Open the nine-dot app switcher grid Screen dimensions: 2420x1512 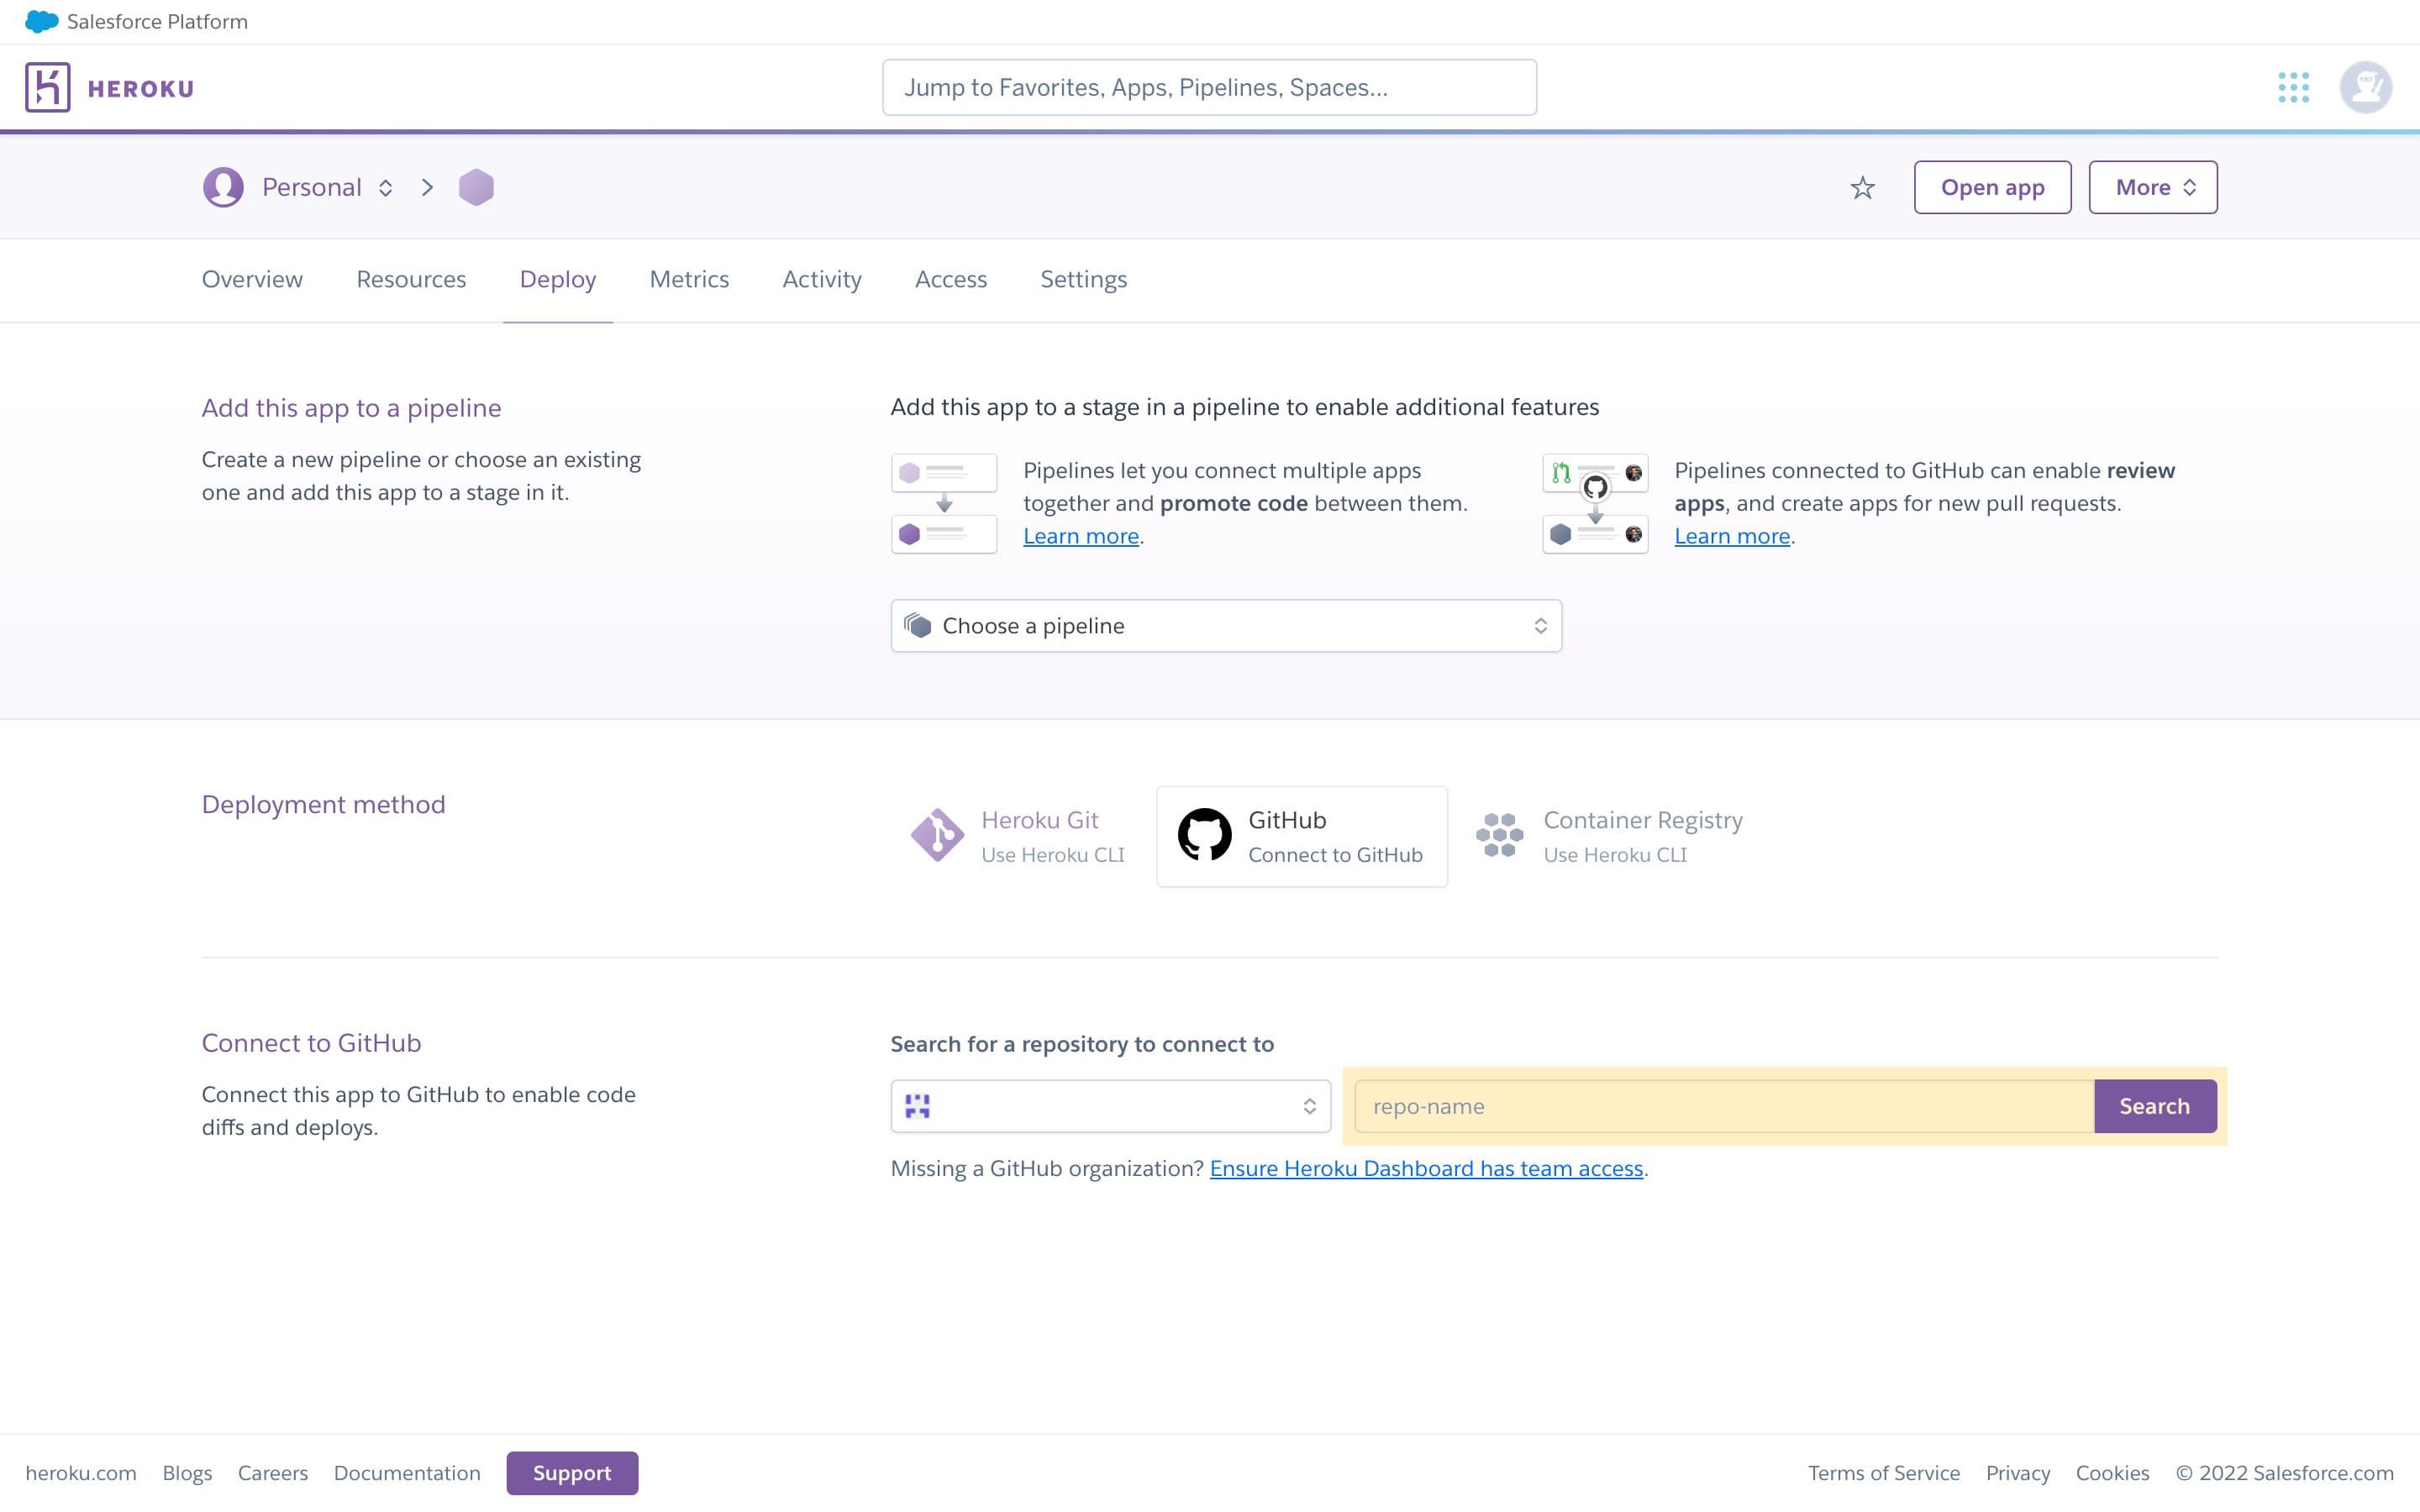point(2293,87)
